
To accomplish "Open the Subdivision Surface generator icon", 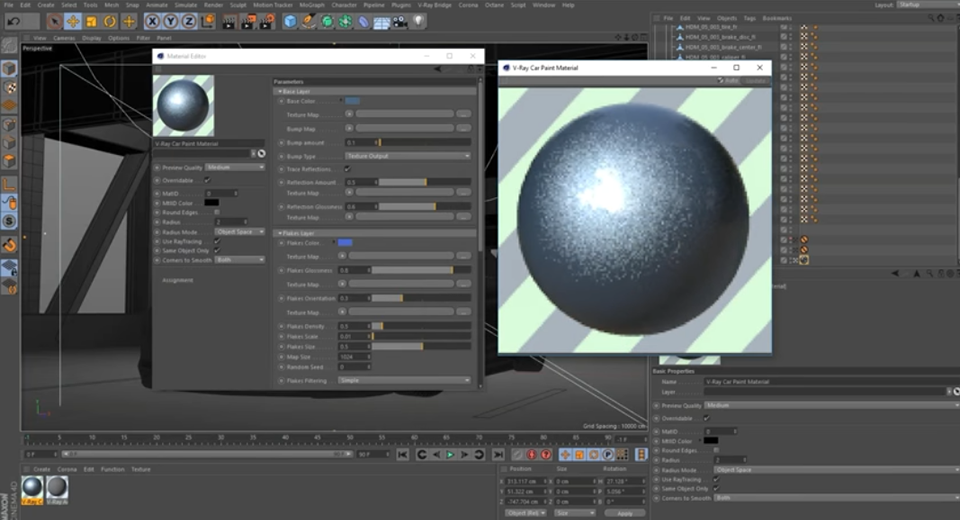I will click(327, 22).
